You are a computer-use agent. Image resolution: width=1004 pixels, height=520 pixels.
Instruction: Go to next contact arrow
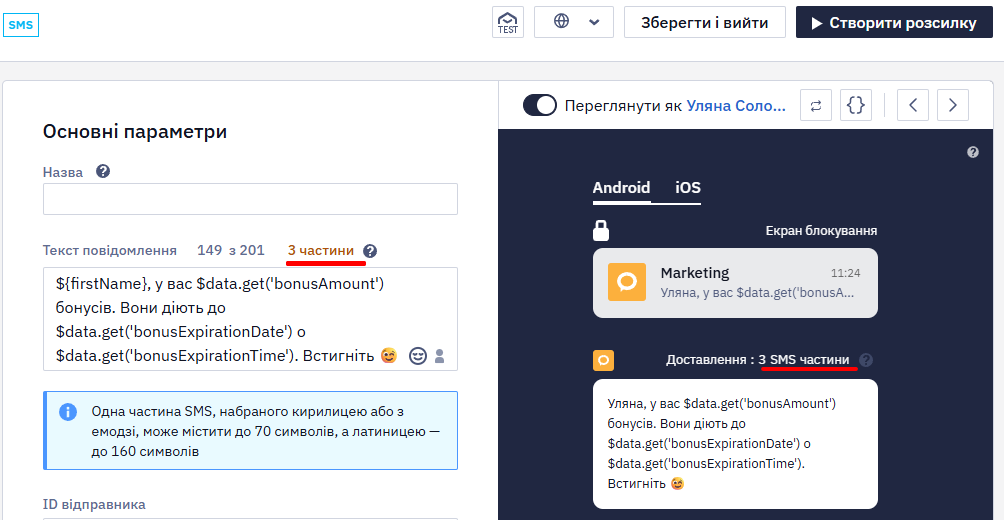click(x=953, y=105)
